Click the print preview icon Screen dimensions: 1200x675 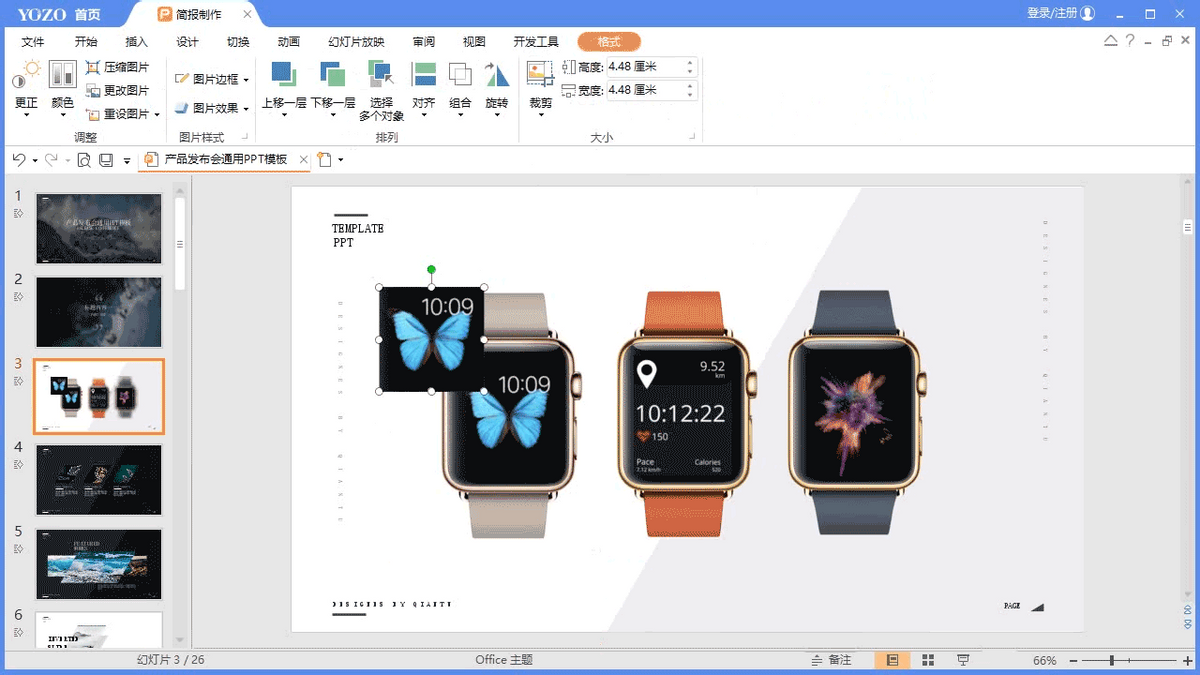[x=84, y=160]
